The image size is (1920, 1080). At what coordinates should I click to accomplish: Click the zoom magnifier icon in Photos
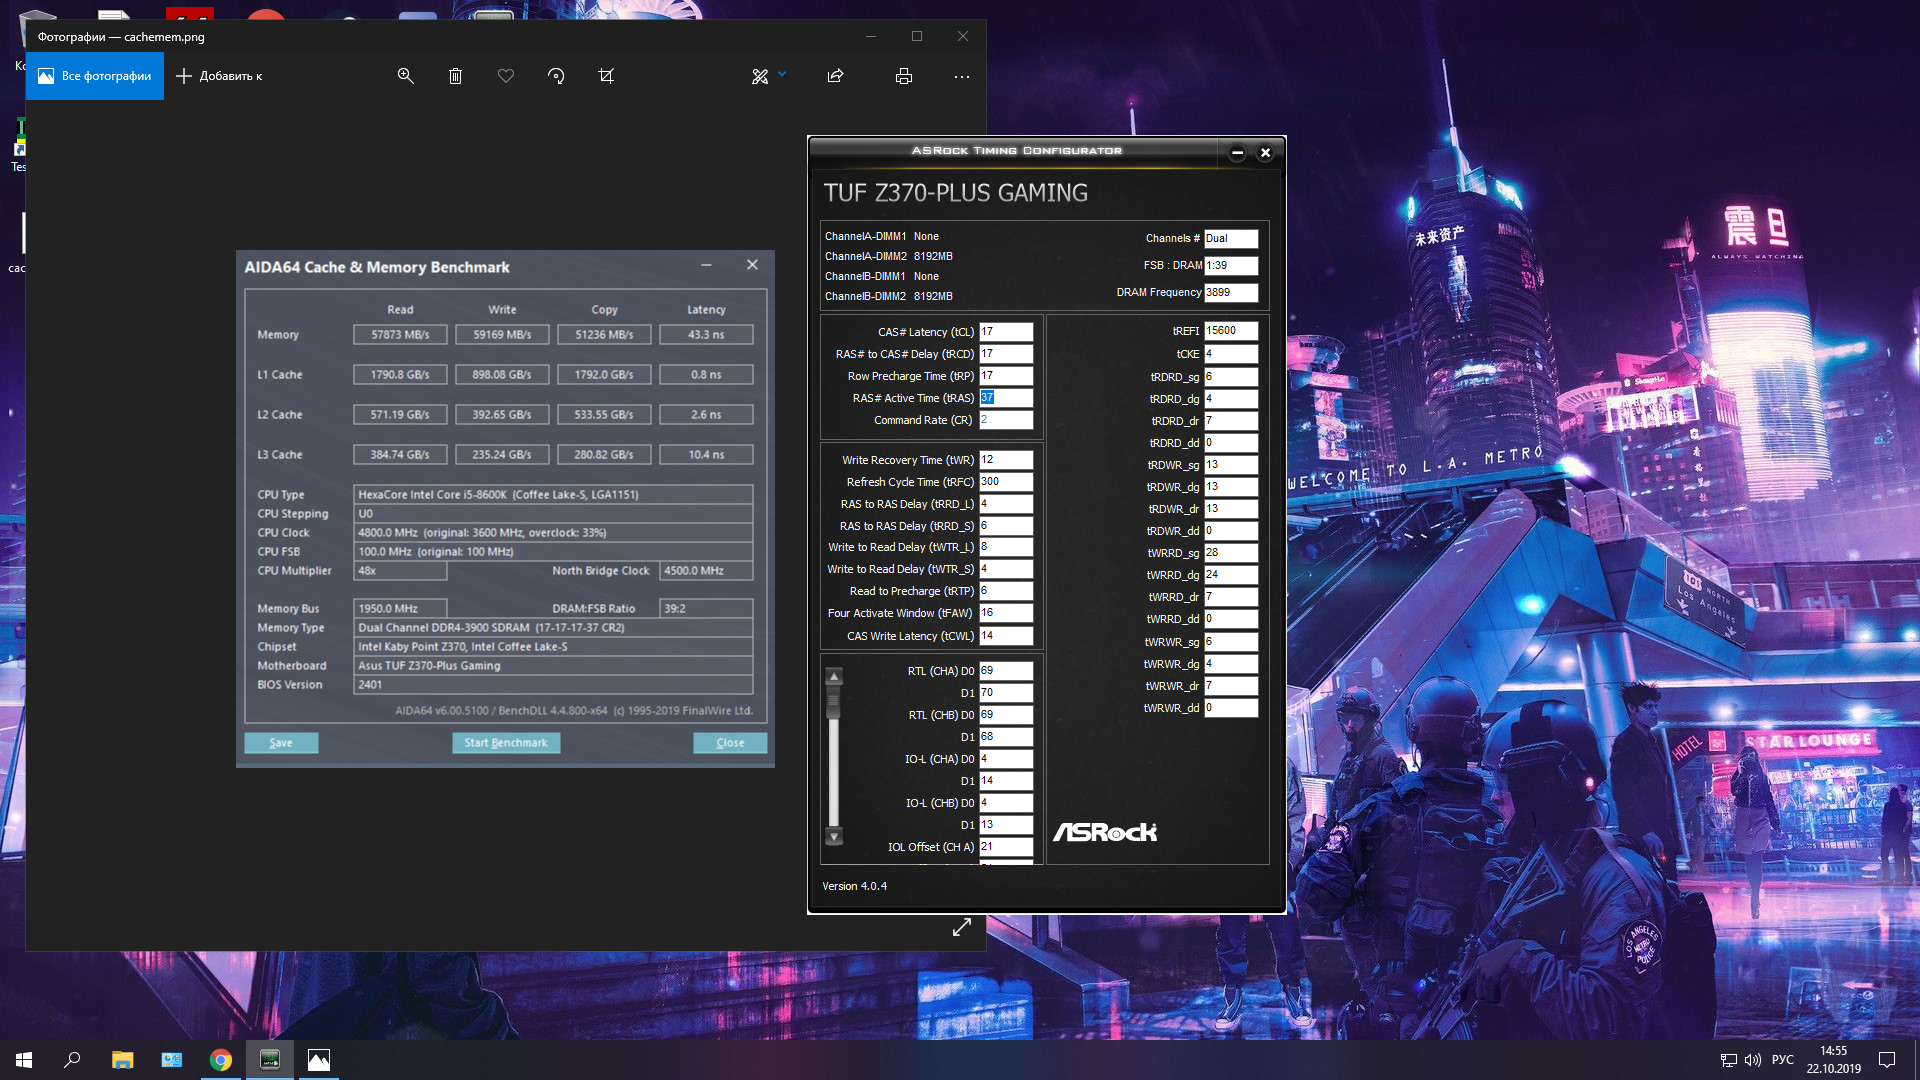(x=405, y=76)
